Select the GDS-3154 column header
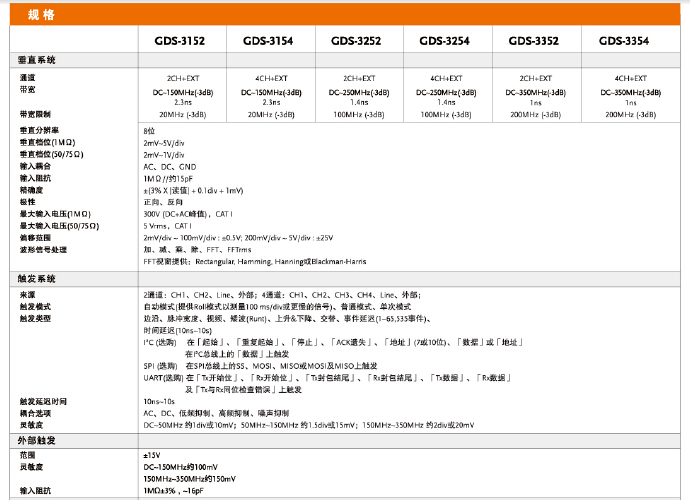Viewport: 690px width, 500px height. 268,41
